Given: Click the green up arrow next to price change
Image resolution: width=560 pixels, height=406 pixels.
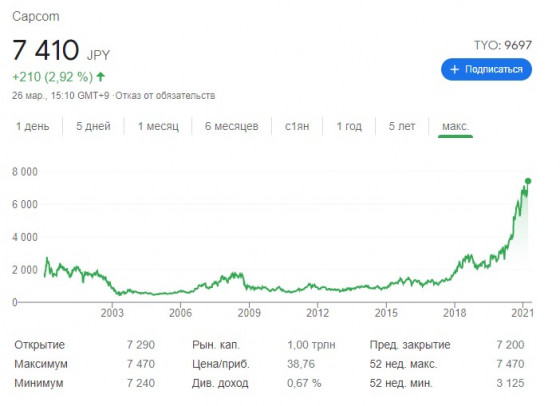Looking at the screenshot, I should 101,76.
